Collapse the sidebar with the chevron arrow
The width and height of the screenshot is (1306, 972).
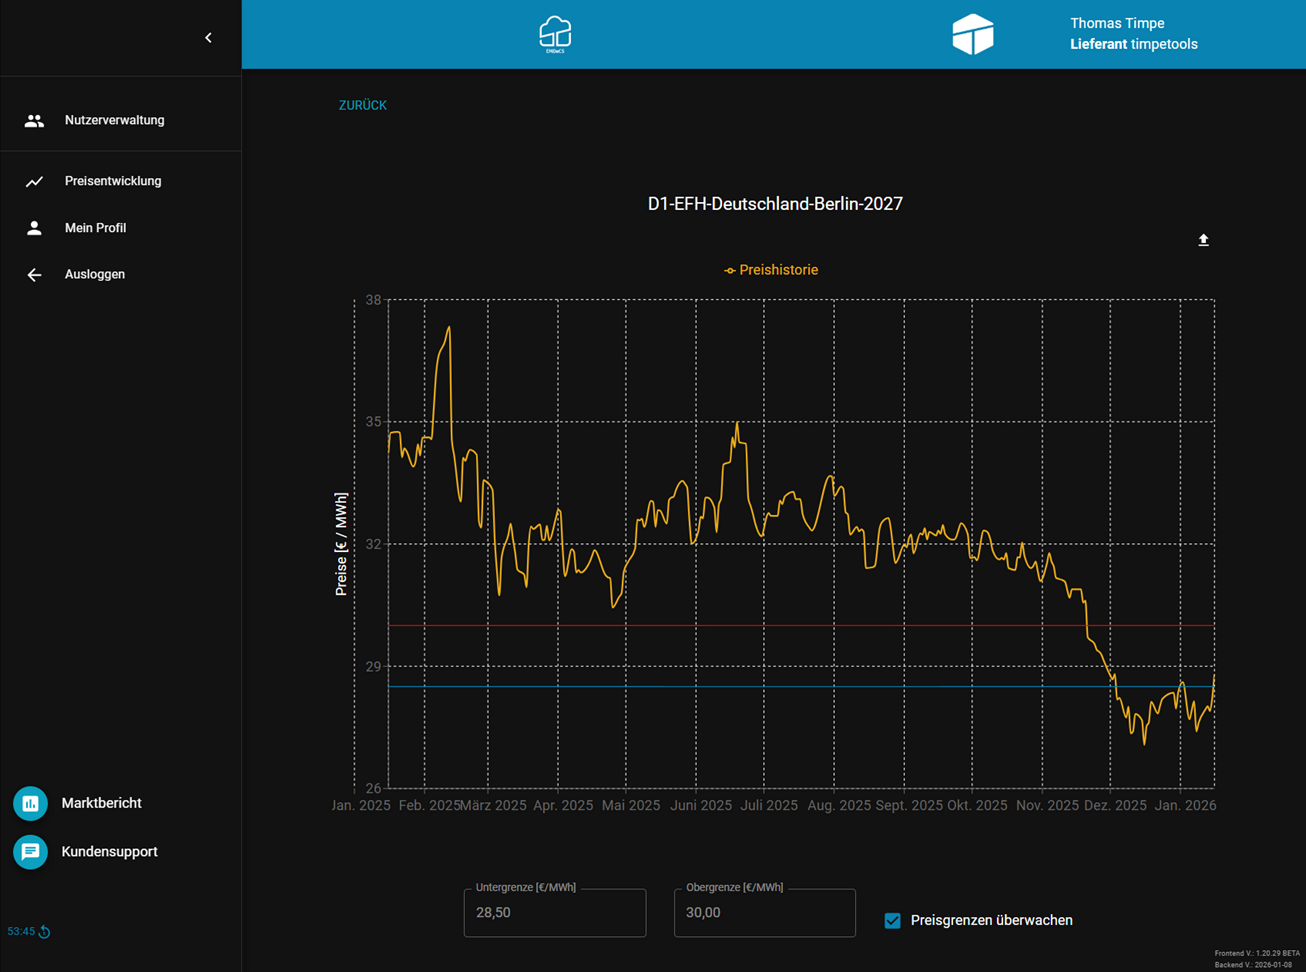208,38
